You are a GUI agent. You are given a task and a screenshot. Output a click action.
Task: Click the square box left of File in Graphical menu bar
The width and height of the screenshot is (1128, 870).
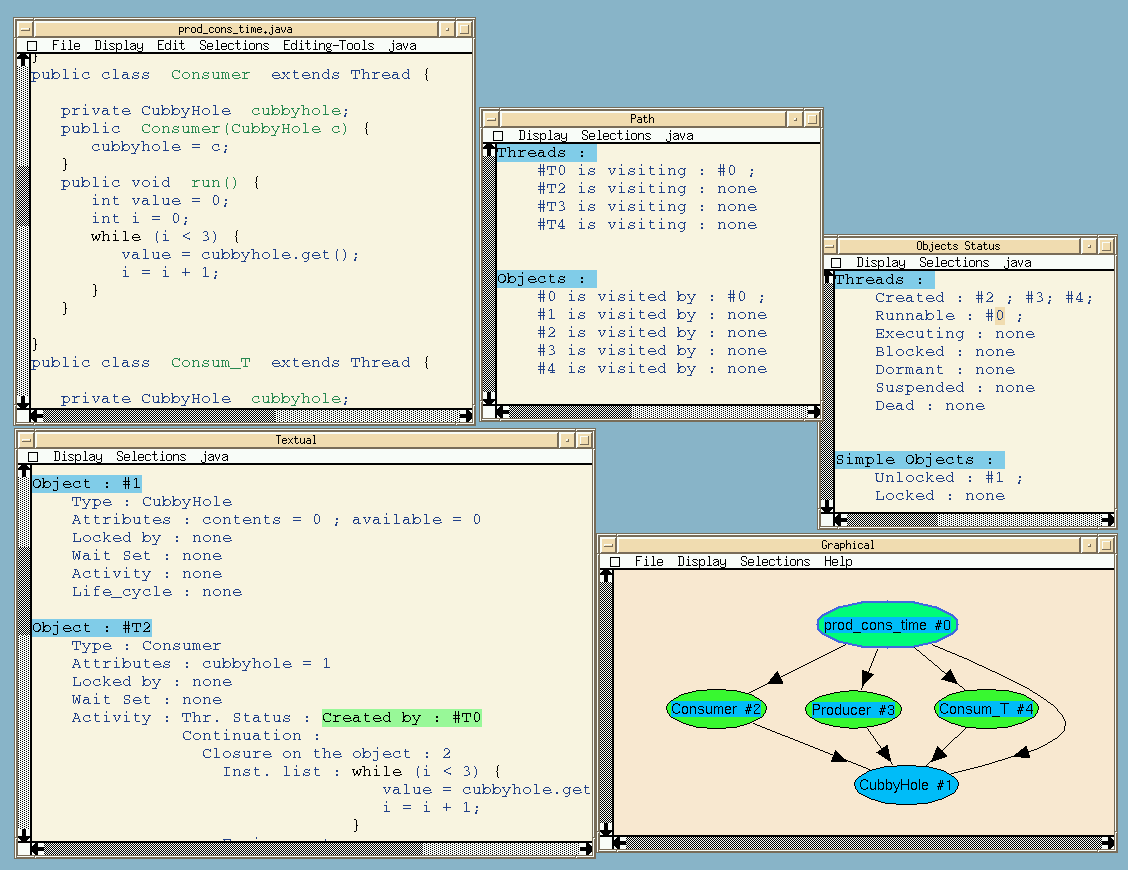[615, 561]
